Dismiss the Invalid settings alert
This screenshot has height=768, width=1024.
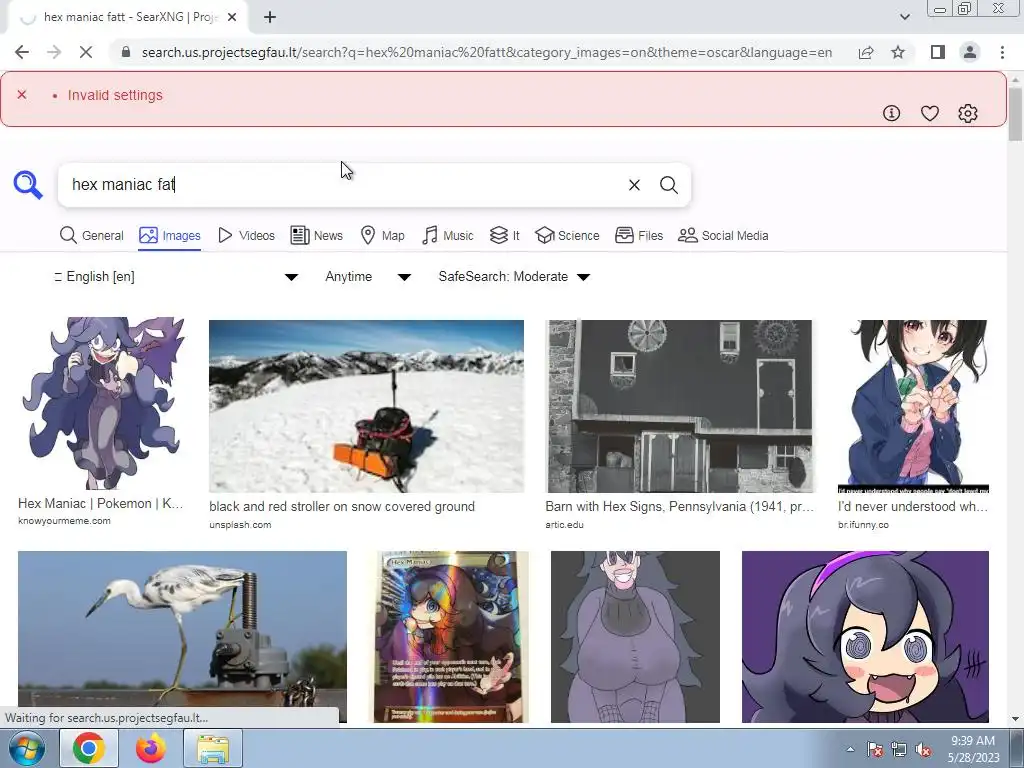pyautogui.click(x=22, y=95)
